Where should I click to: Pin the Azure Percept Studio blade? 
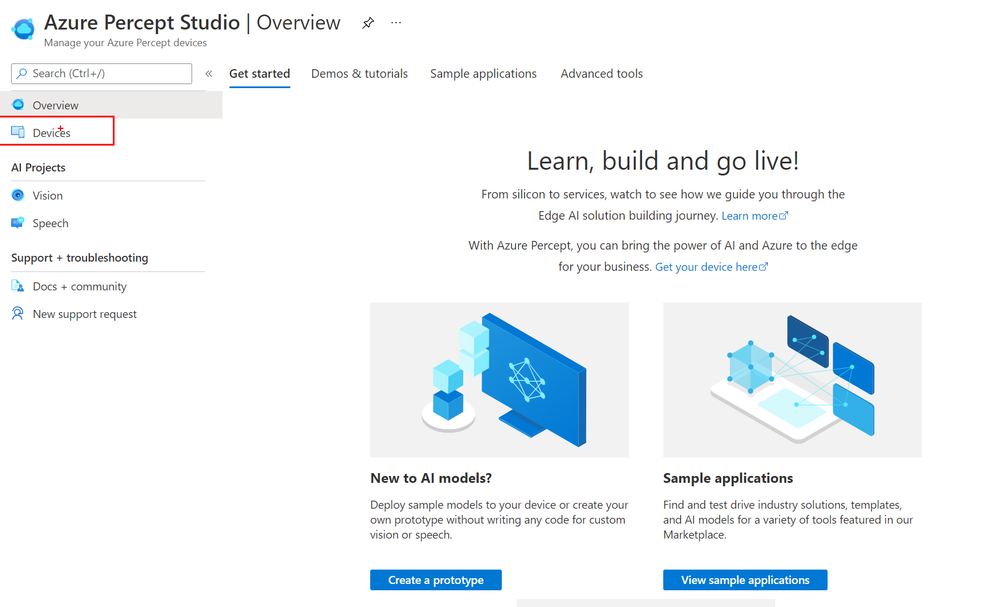pyautogui.click(x=368, y=24)
